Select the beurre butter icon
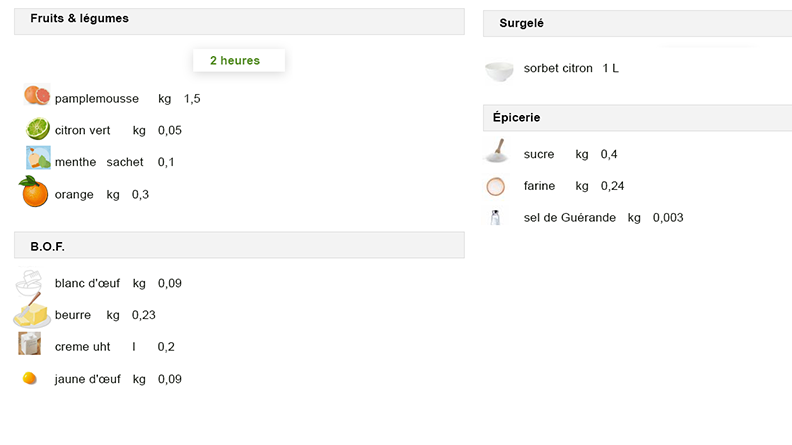The width and height of the screenshot is (792, 445). 32,312
